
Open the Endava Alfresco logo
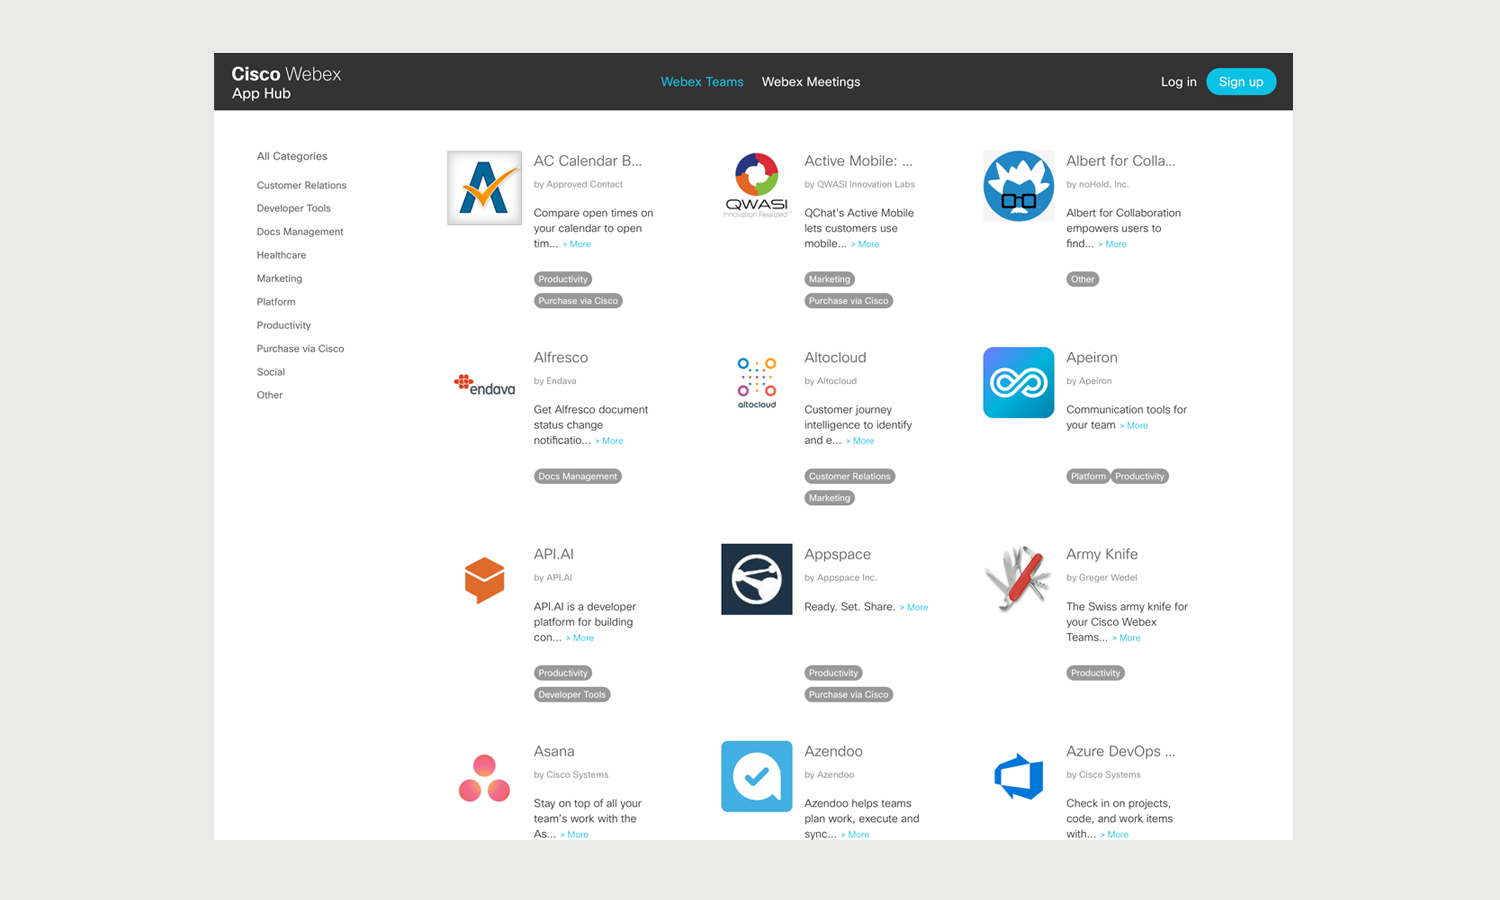coord(484,385)
